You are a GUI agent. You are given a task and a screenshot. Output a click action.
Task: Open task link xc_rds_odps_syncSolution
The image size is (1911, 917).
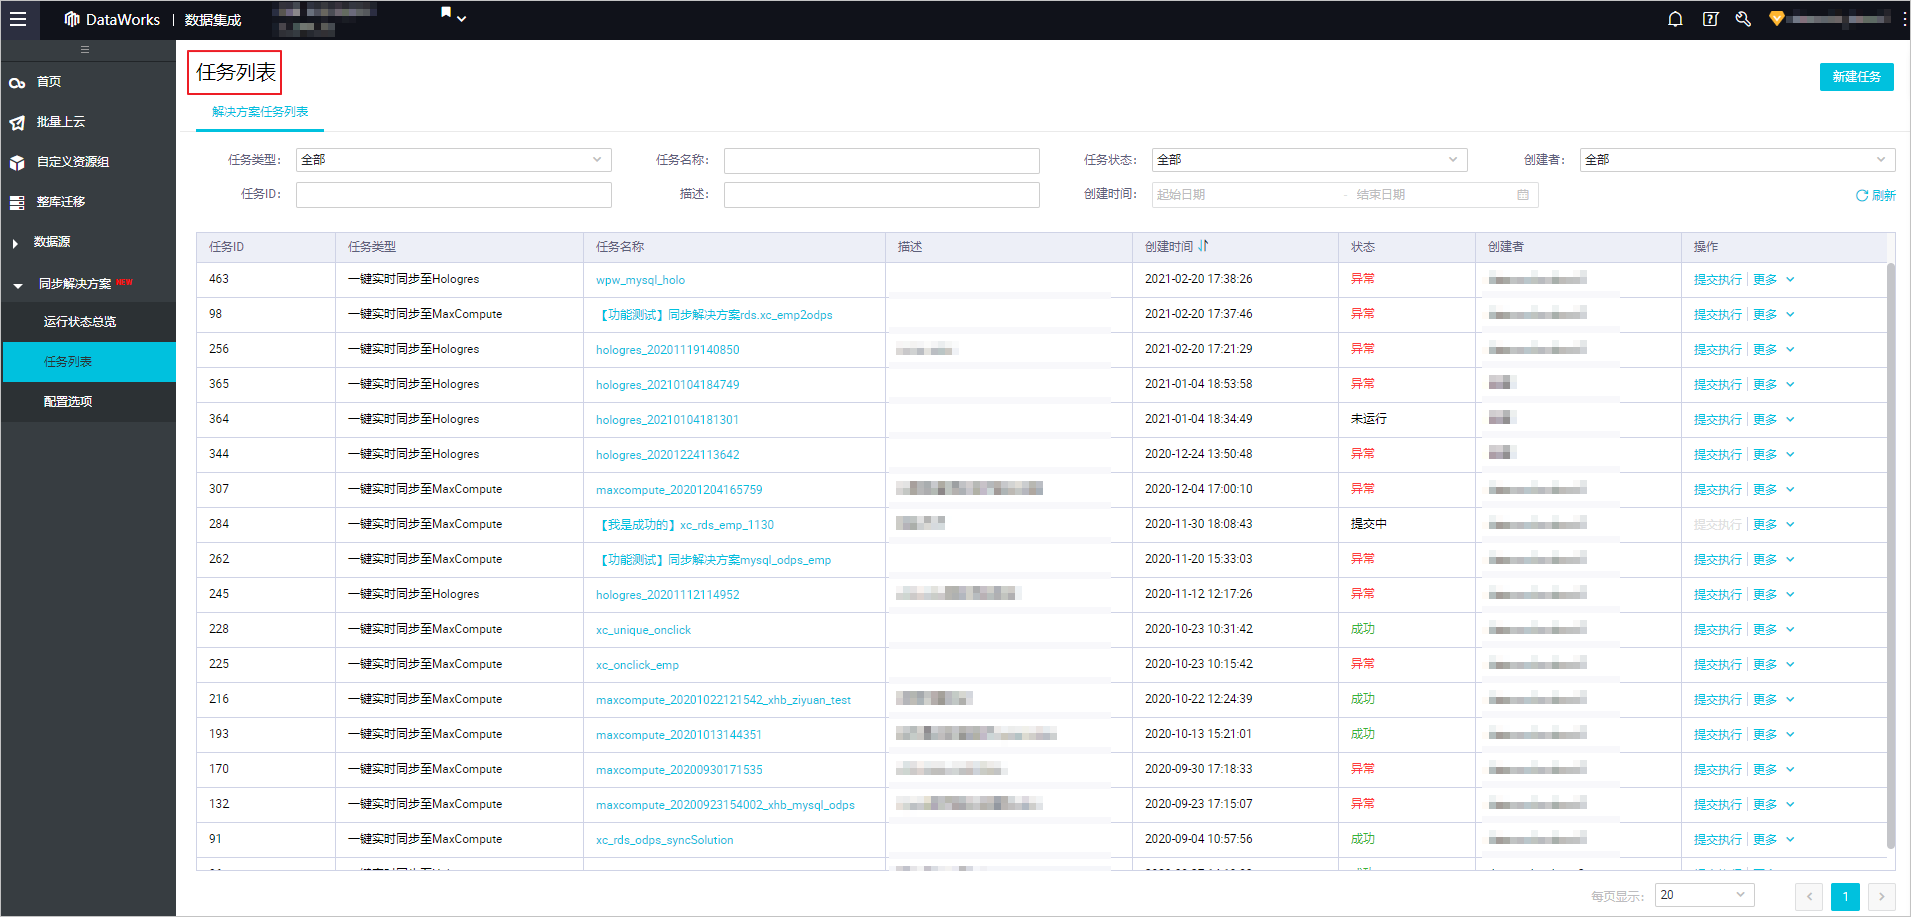point(665,840)
